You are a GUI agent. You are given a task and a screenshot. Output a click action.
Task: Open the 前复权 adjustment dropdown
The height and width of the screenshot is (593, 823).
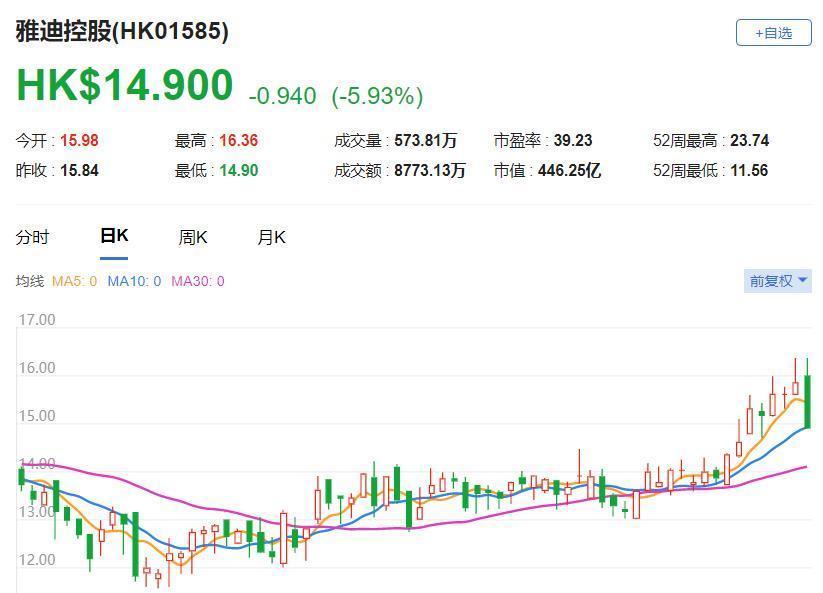coord(777,281)
